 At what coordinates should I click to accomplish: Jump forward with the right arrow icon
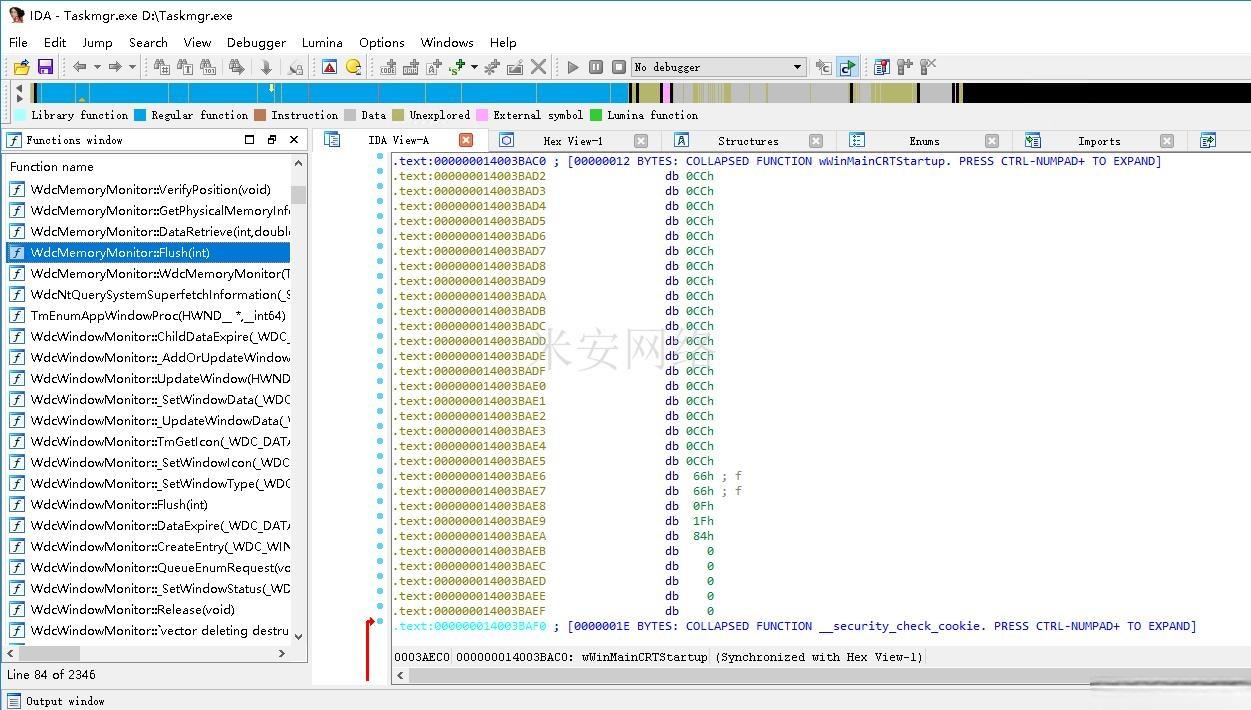(115, 67)
